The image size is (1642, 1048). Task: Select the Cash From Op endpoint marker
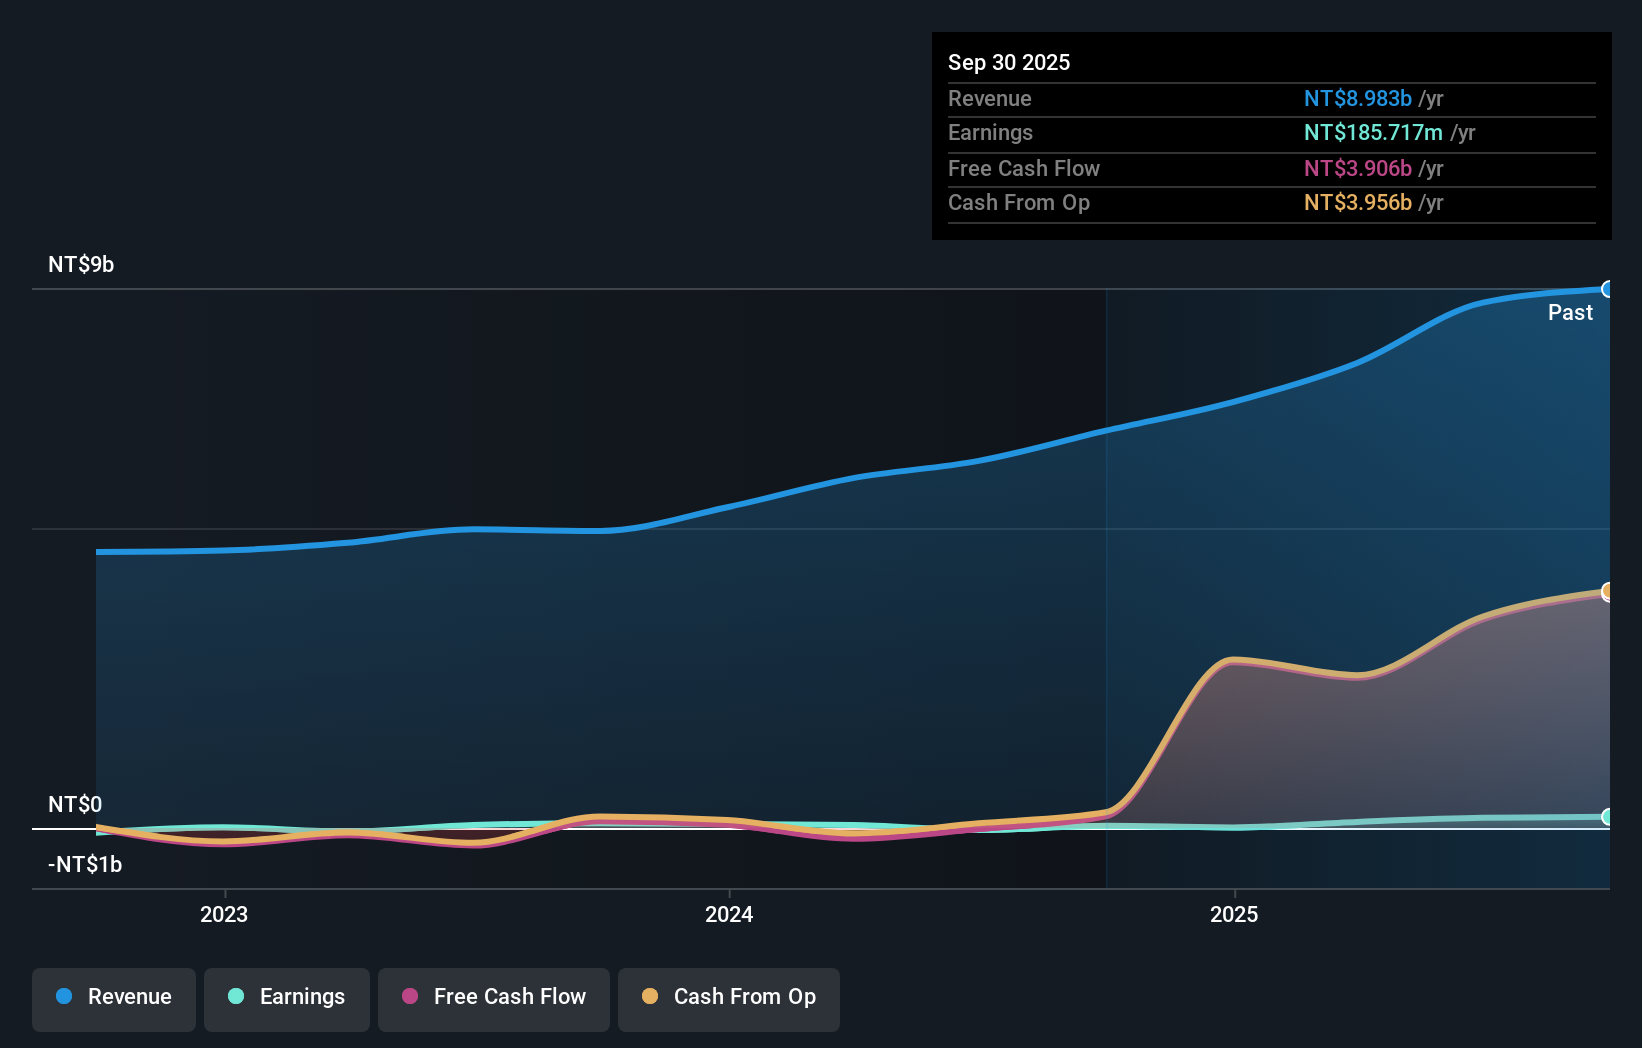1608,590
